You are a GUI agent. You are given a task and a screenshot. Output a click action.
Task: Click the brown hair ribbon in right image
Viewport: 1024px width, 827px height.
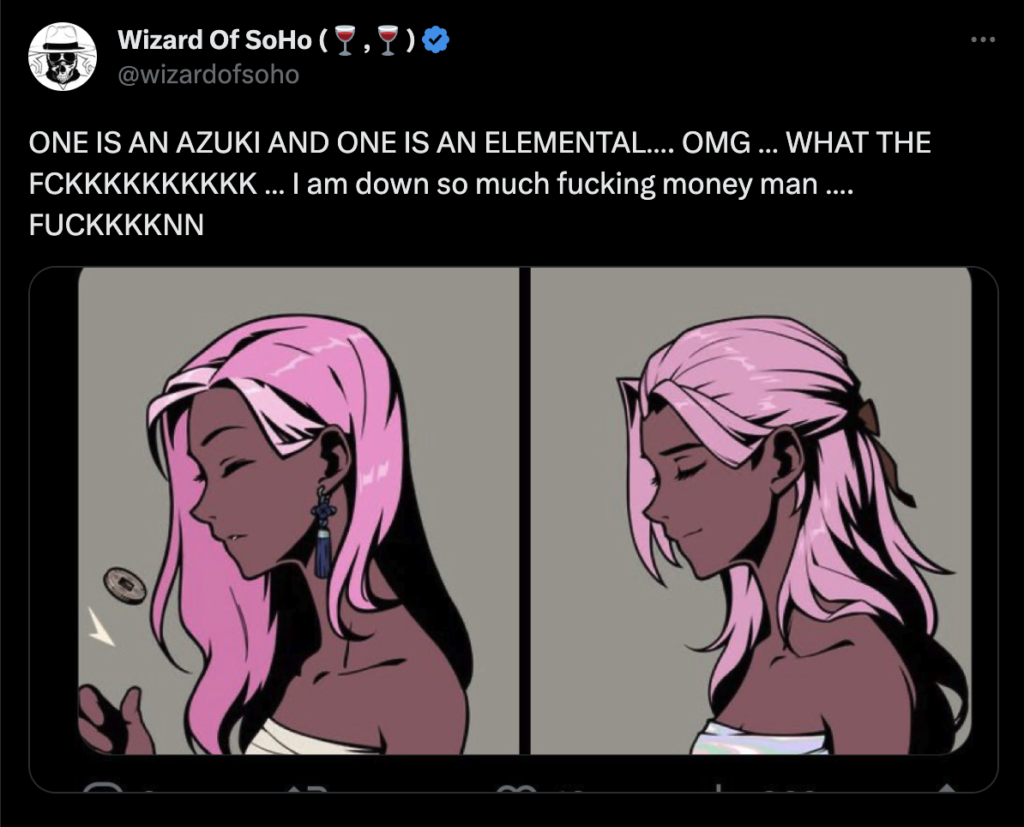coord(884,449)
